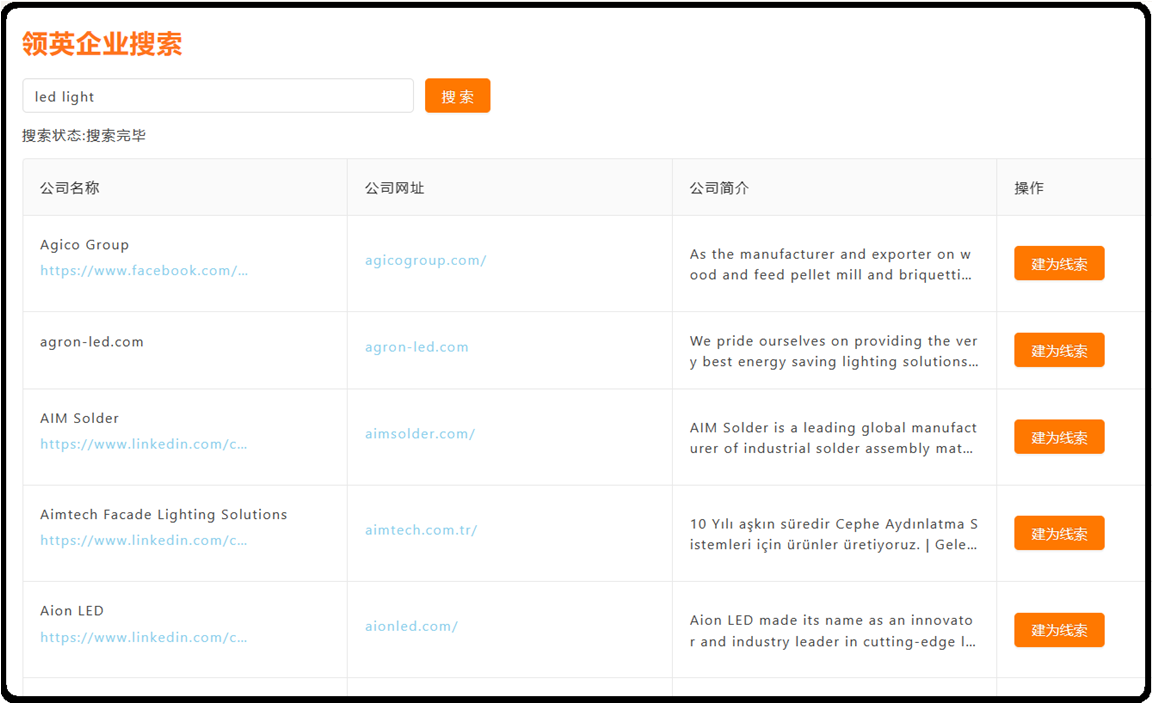
Task: Click the 公司网址 column header
Action: (x=395, y=188)
